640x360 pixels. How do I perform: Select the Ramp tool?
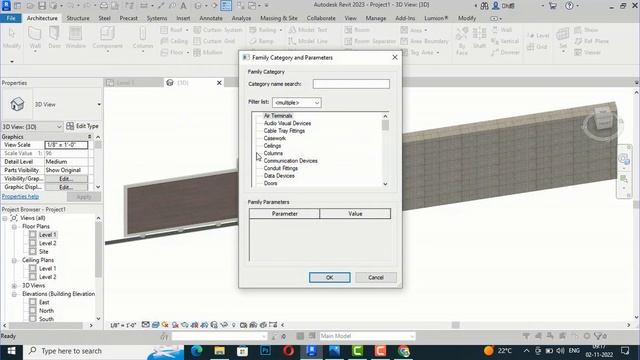click(x=261, y=41)
